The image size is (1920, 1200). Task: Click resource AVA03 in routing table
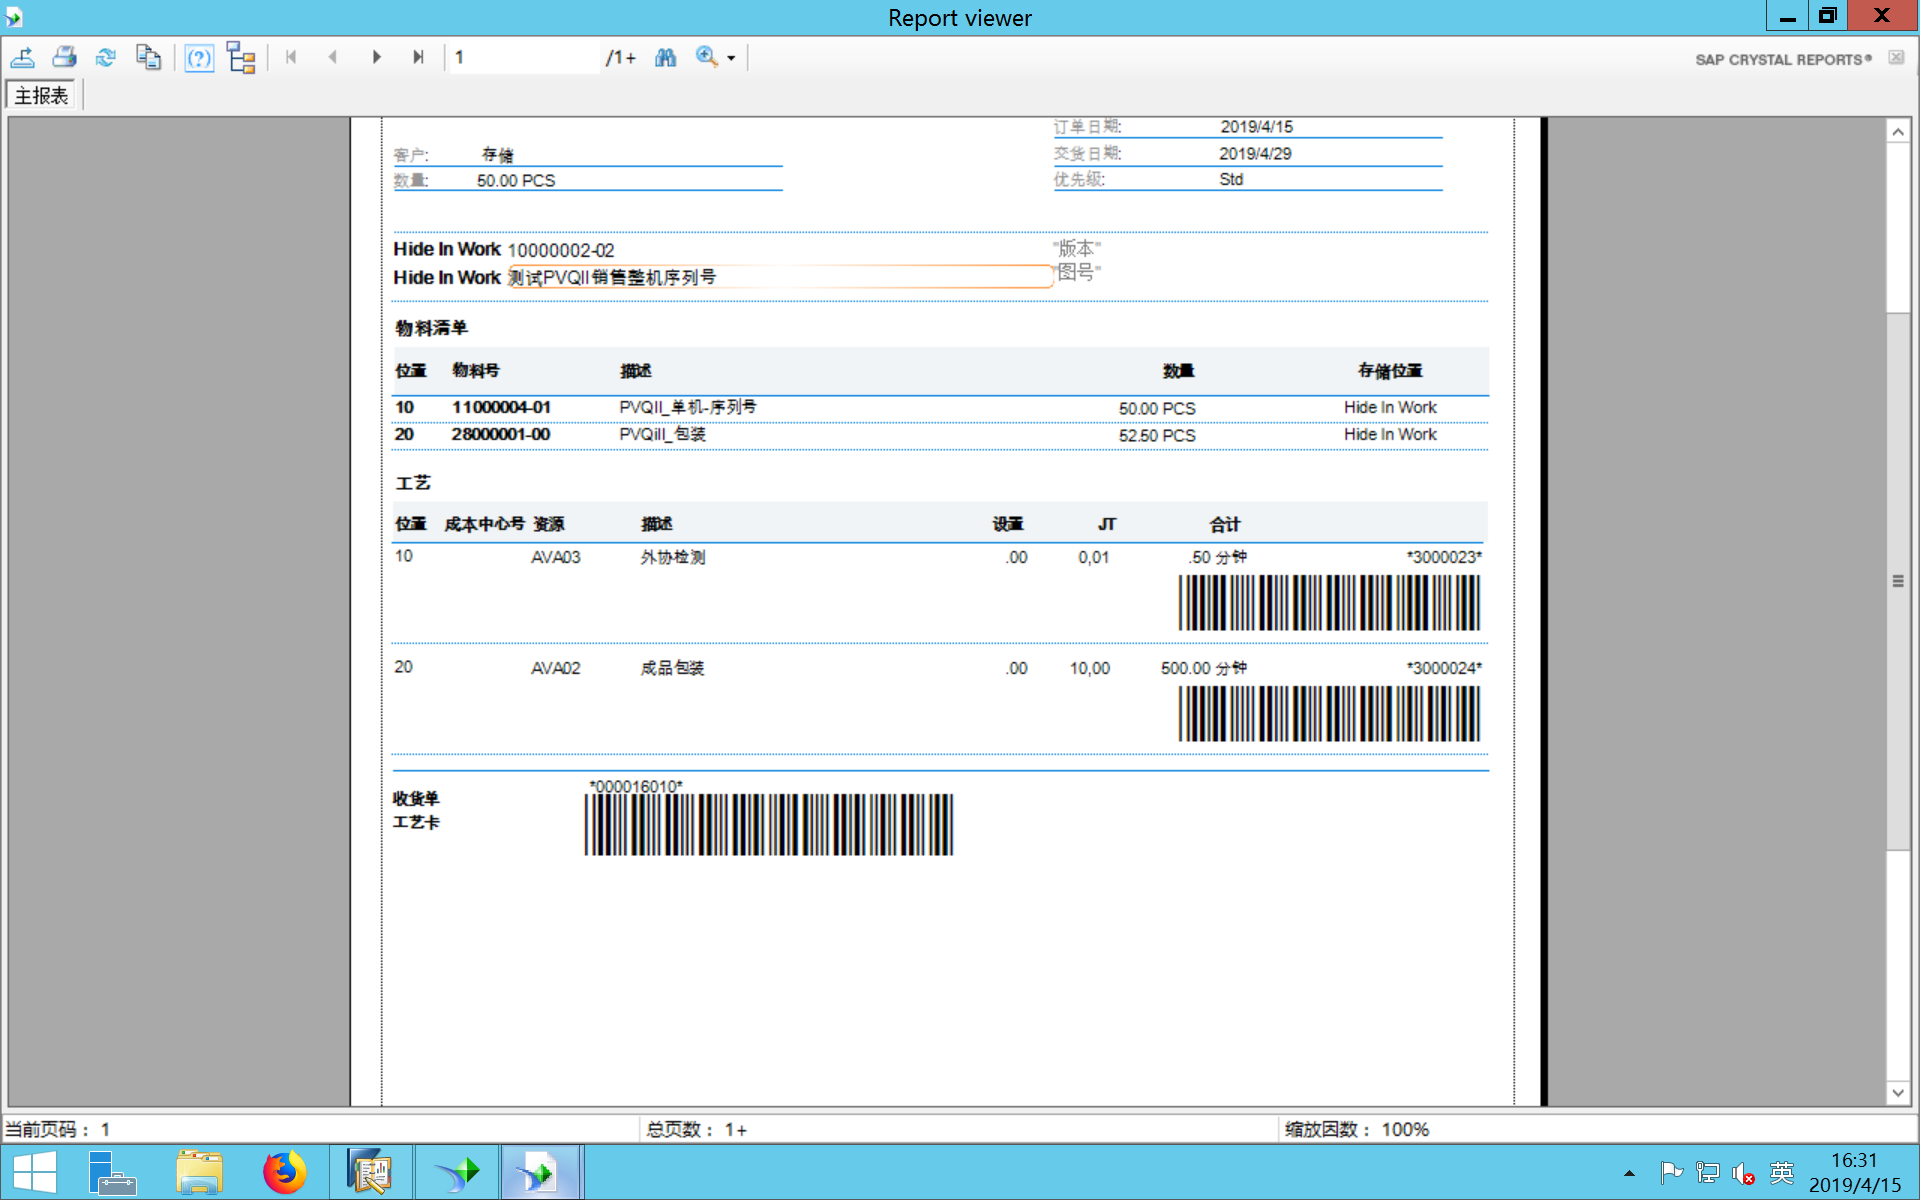(556, 557)
